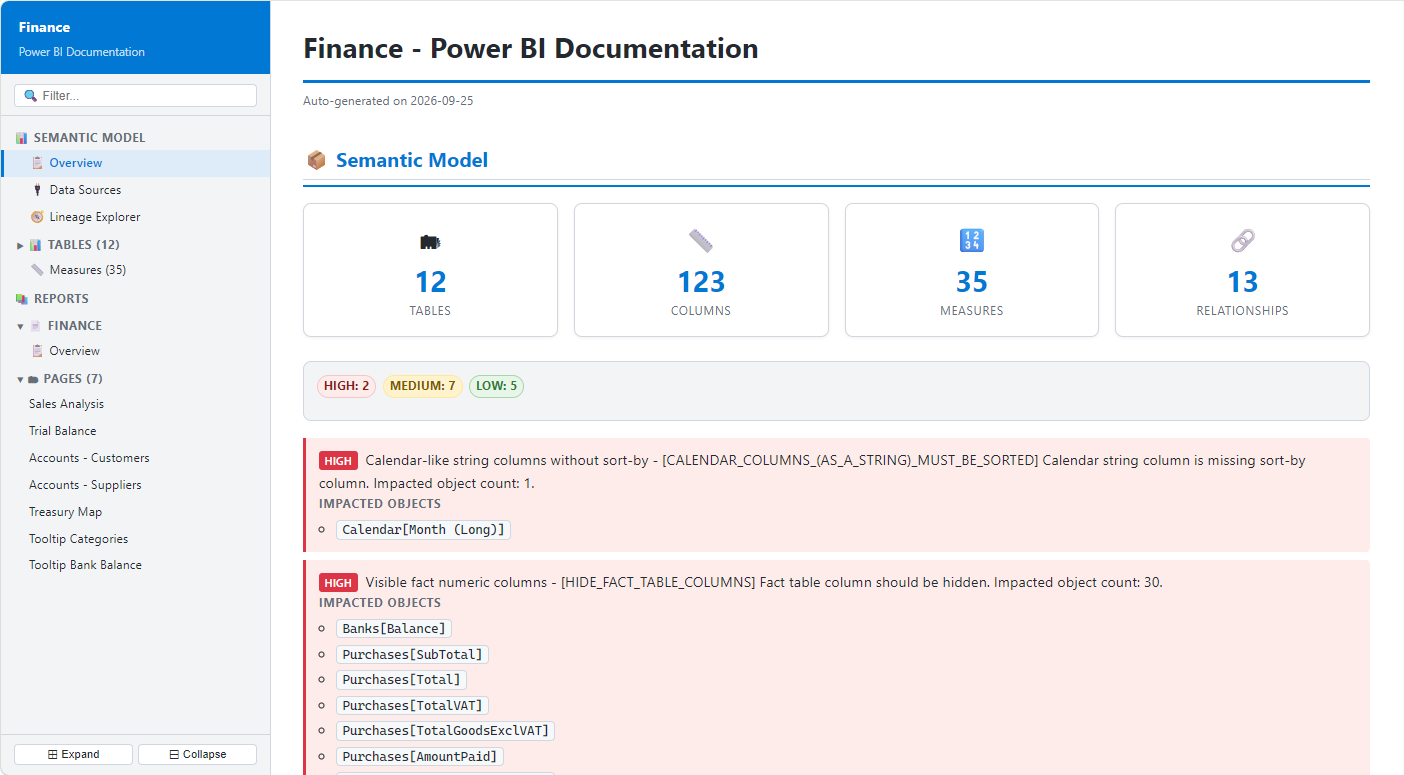The height and width of the screenshot is (775, 1404).
Task: Open Measures (35) in the sidebar
Action: coord(135,270)
